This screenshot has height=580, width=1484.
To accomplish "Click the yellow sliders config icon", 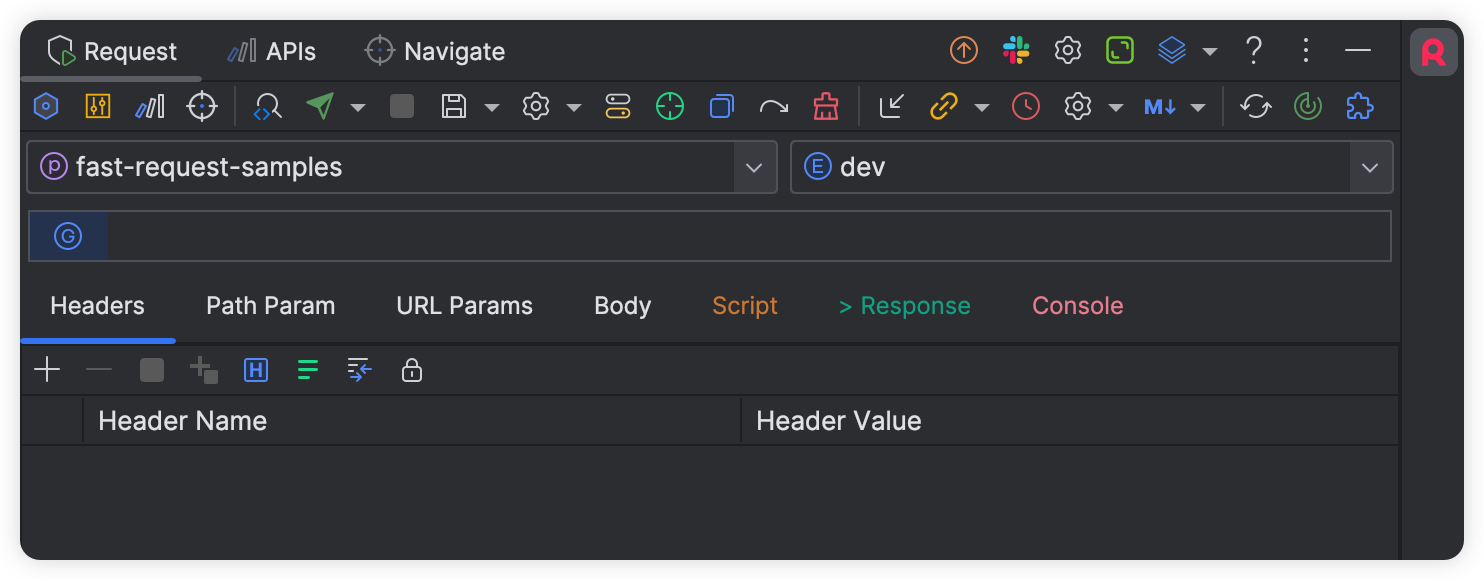I will click(97, 107).
